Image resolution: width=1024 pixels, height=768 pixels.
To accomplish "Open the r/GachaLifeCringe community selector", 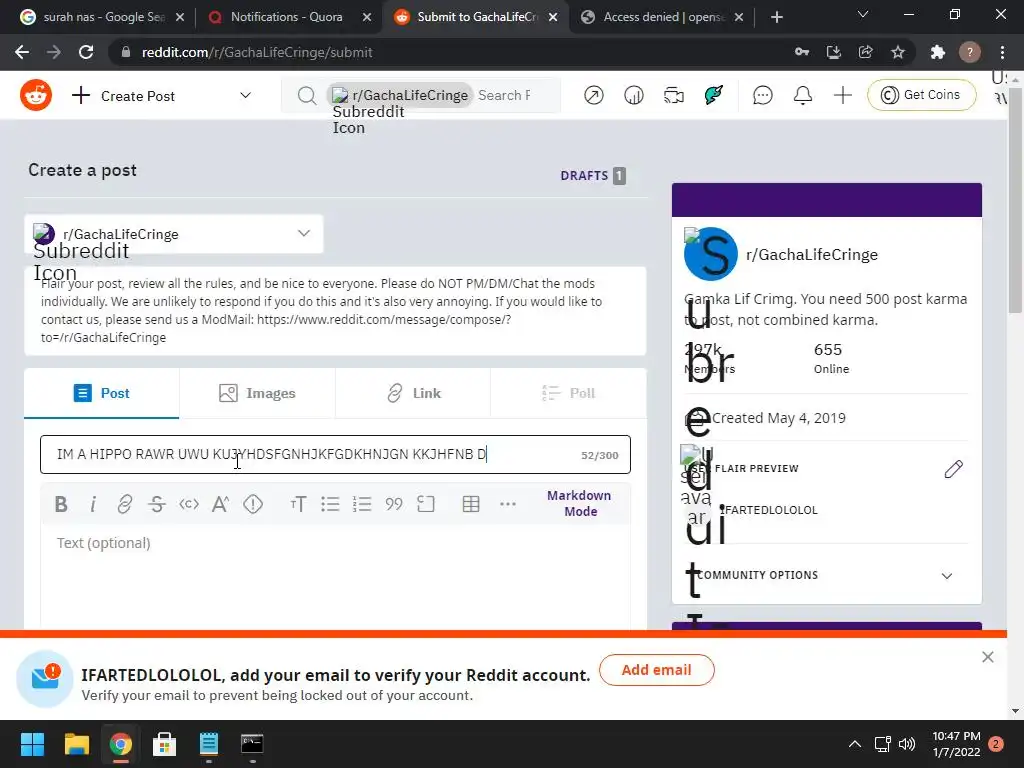I will (174, 234).
